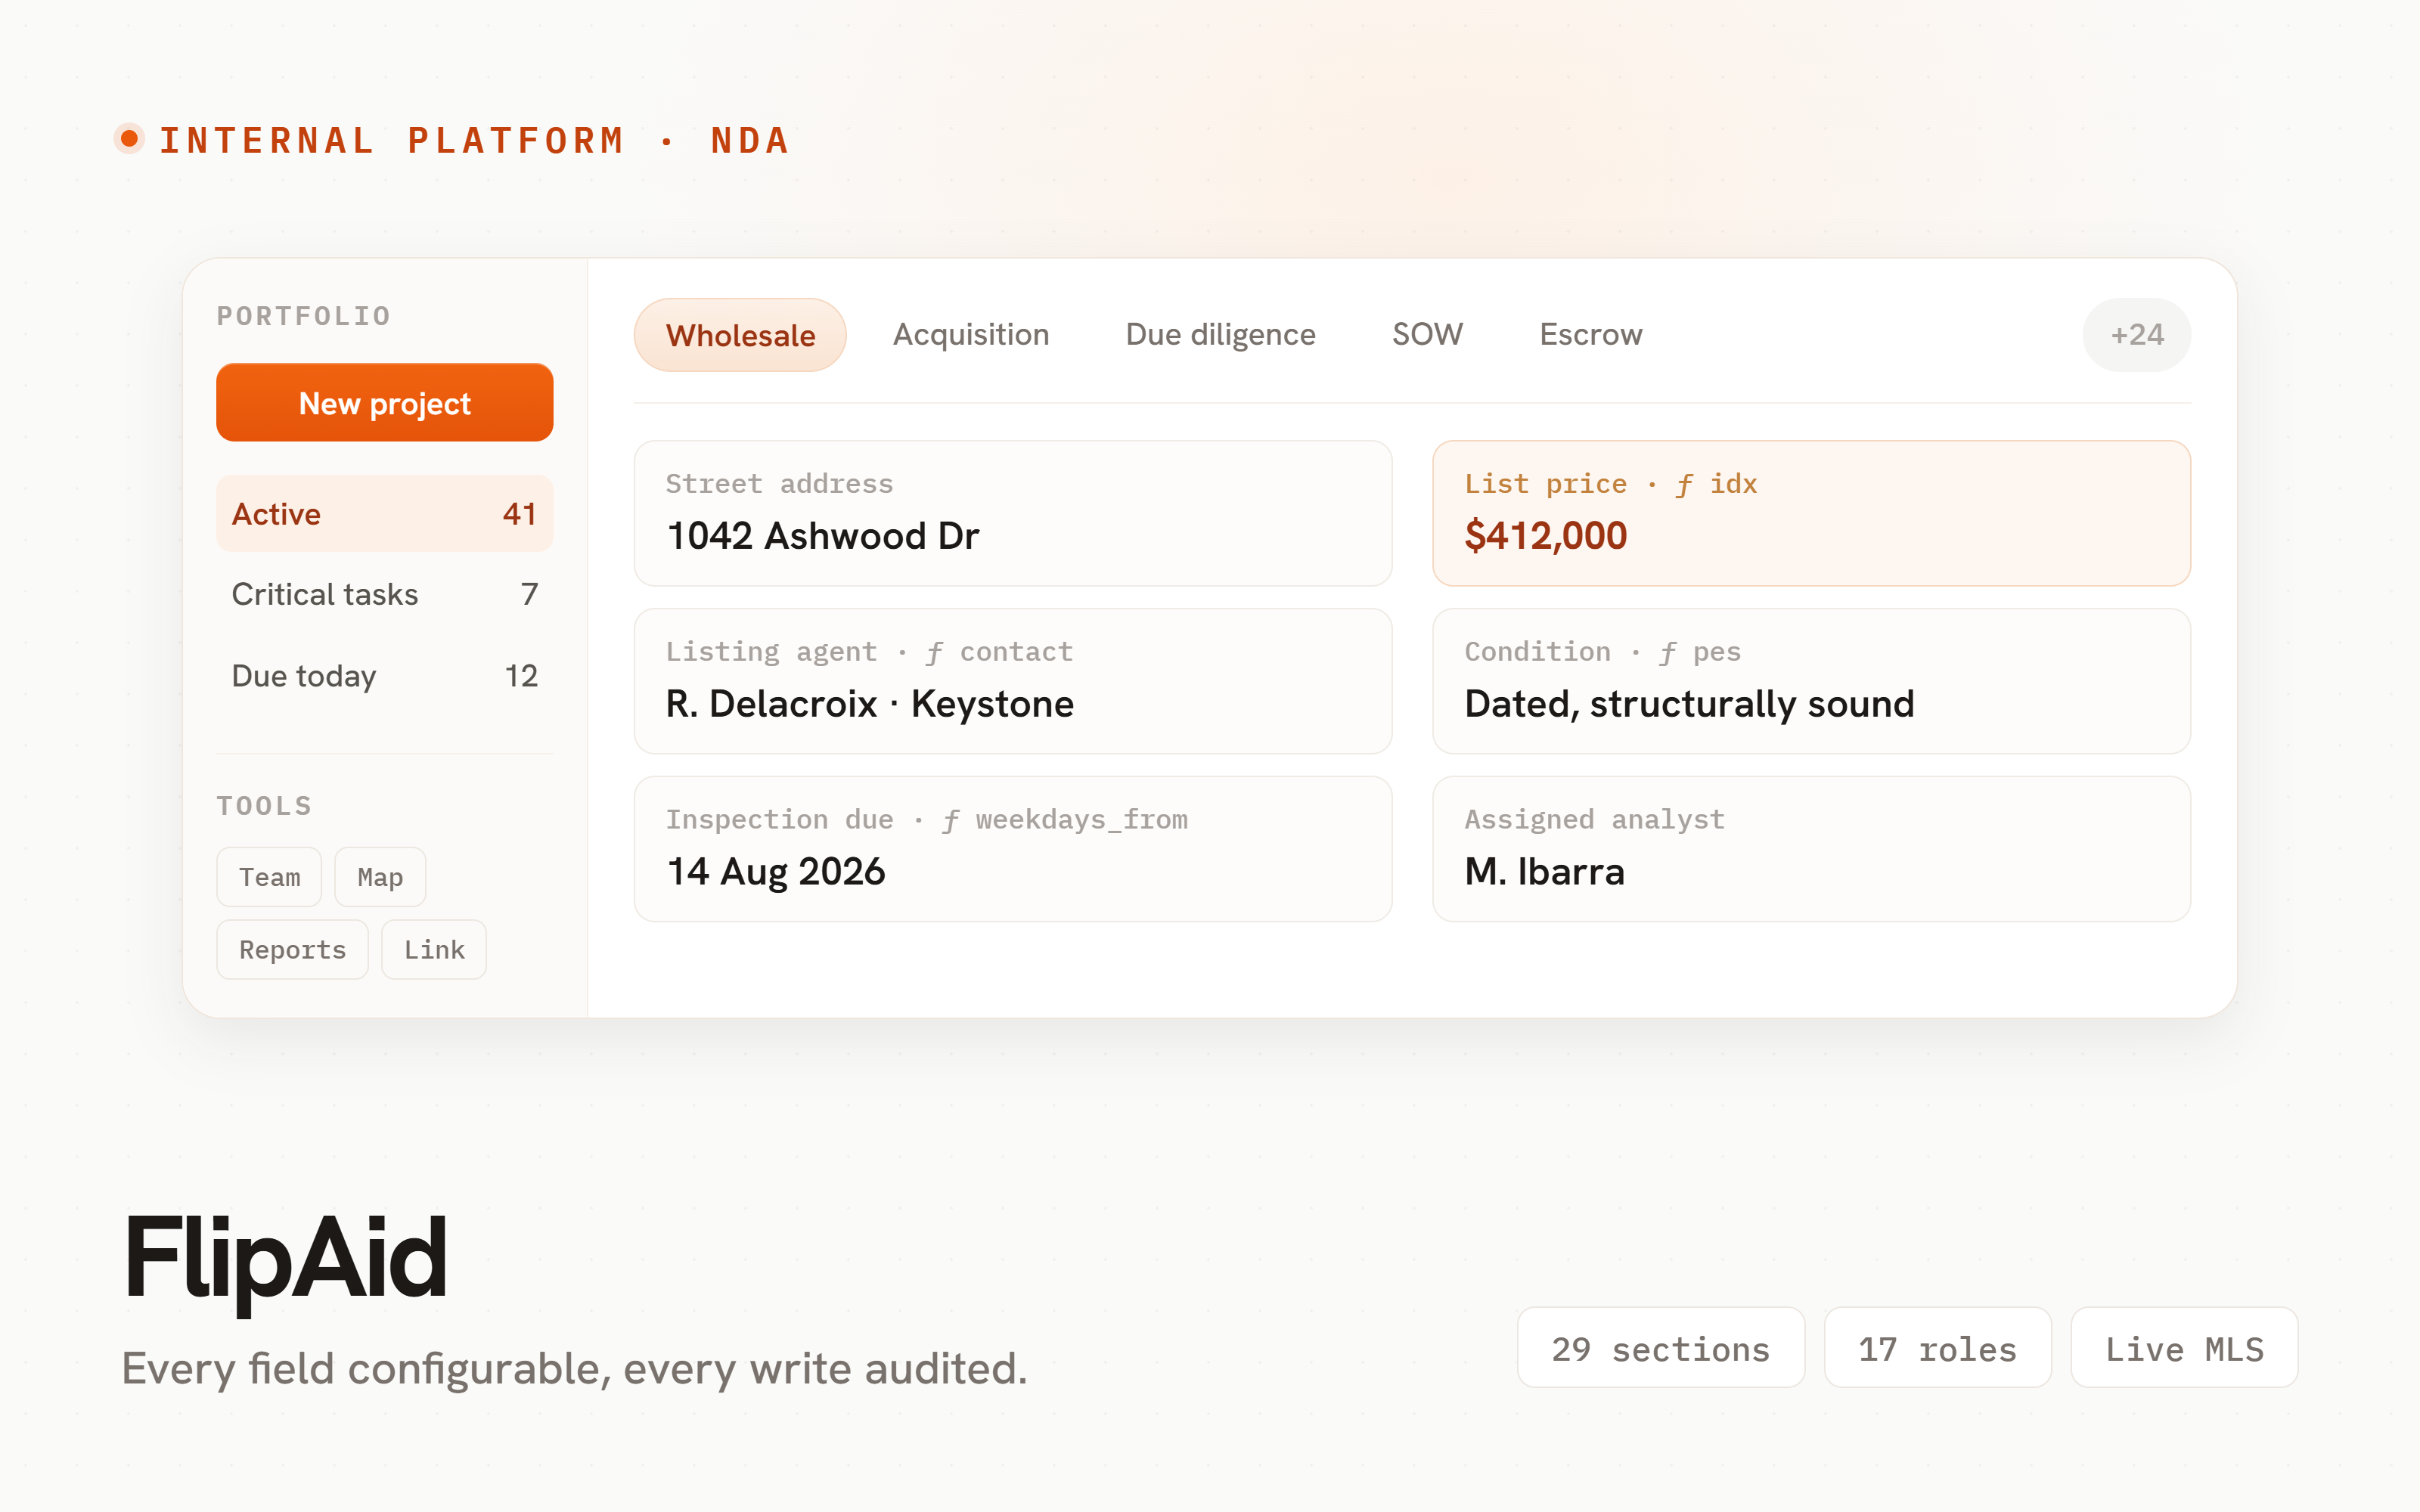Screen dimensions: 2420x1512
Task: Click the List price field card
Action: tap(1811, 513)
